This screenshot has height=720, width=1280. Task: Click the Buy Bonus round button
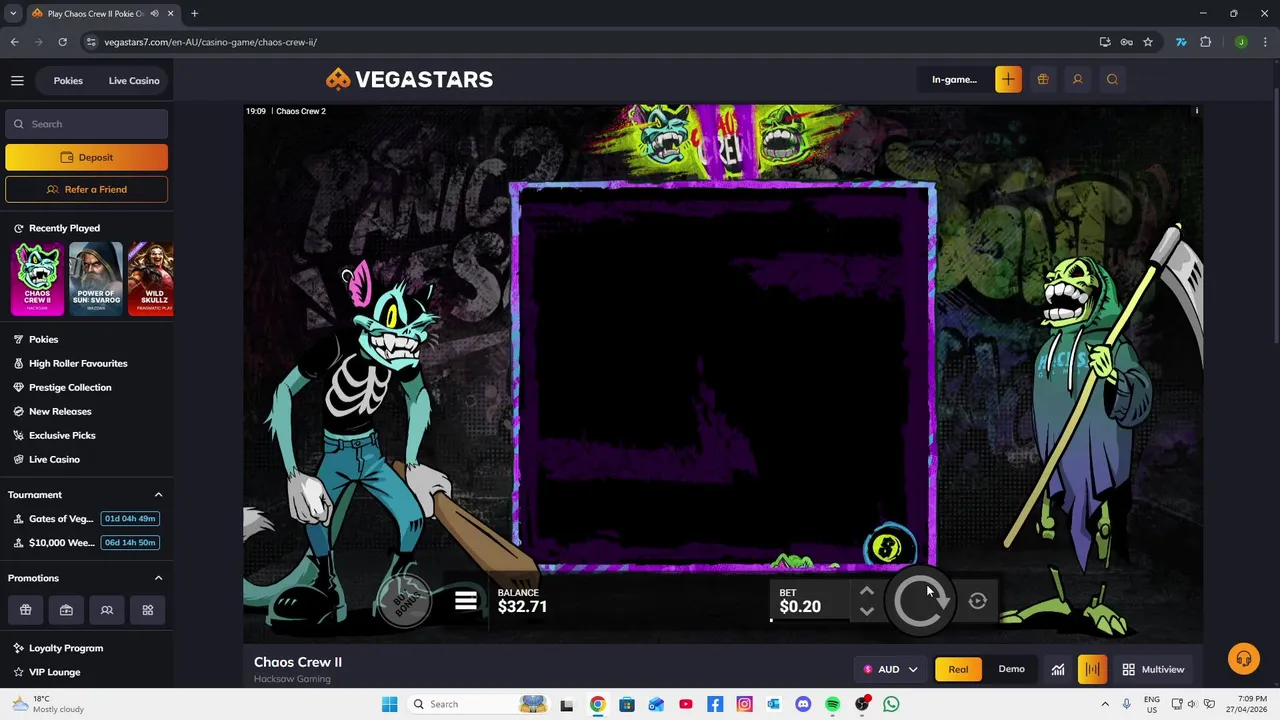tap(406, 601)
